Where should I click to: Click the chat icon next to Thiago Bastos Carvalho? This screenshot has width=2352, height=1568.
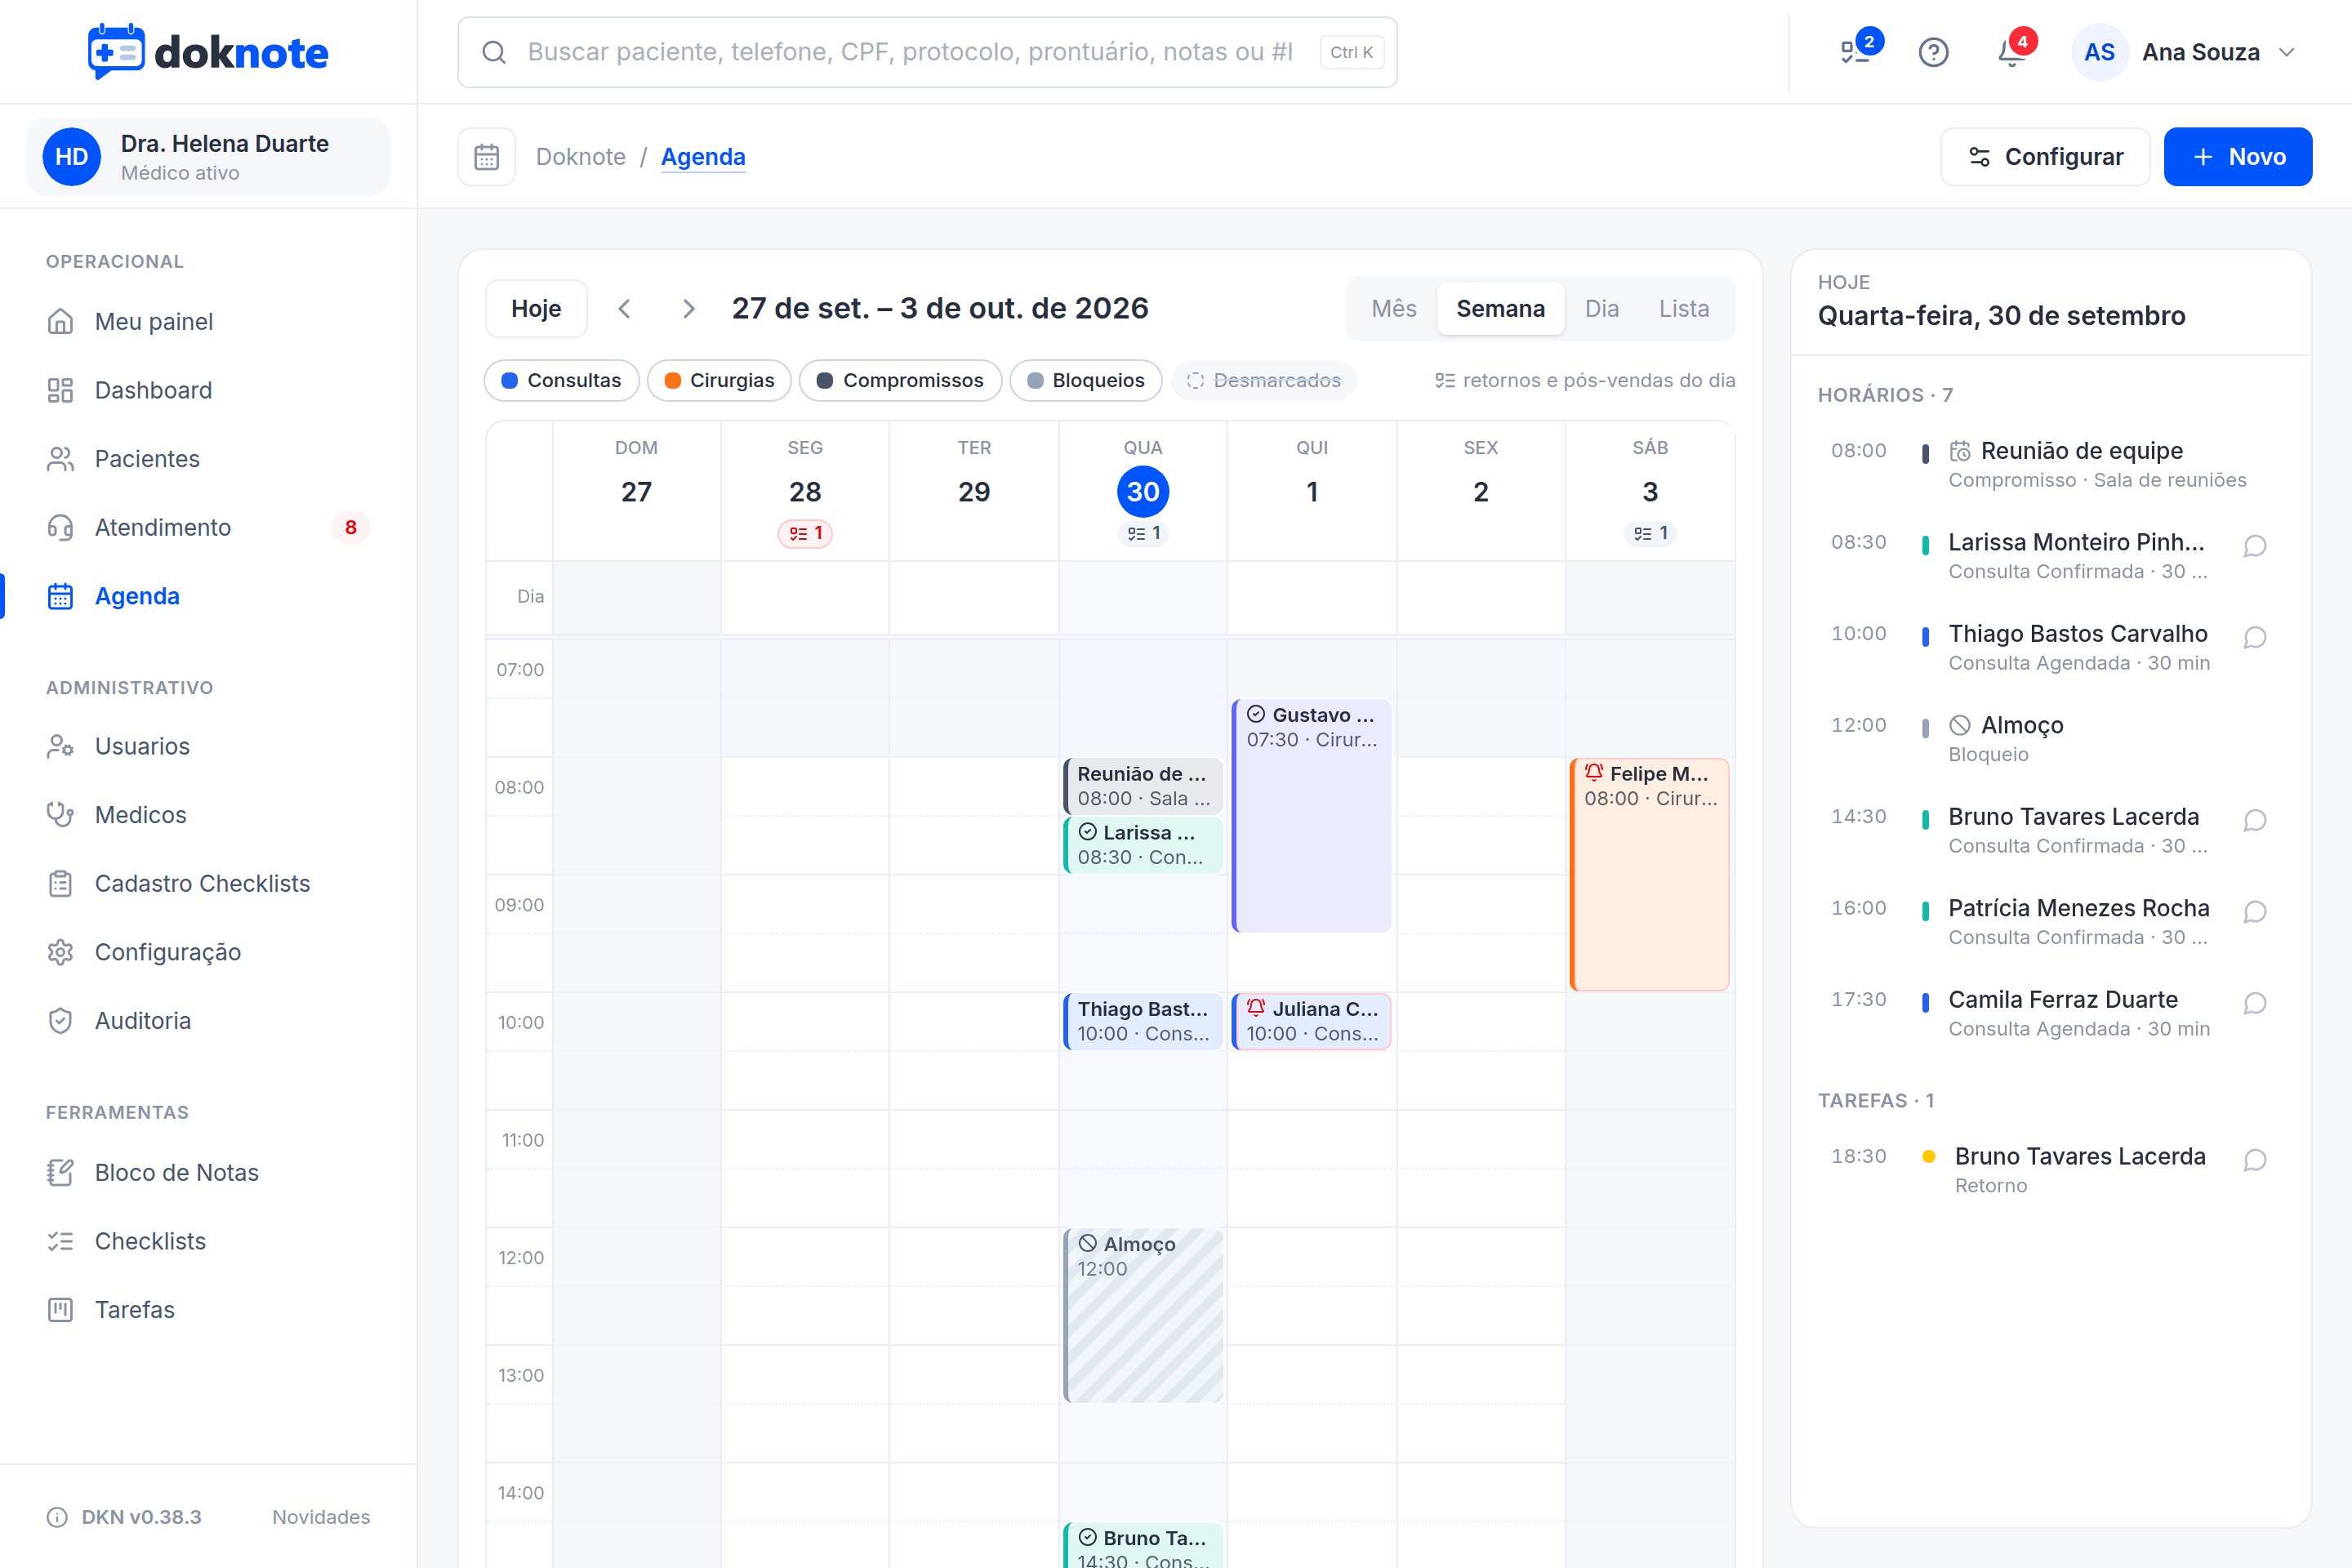[2254, 638]
